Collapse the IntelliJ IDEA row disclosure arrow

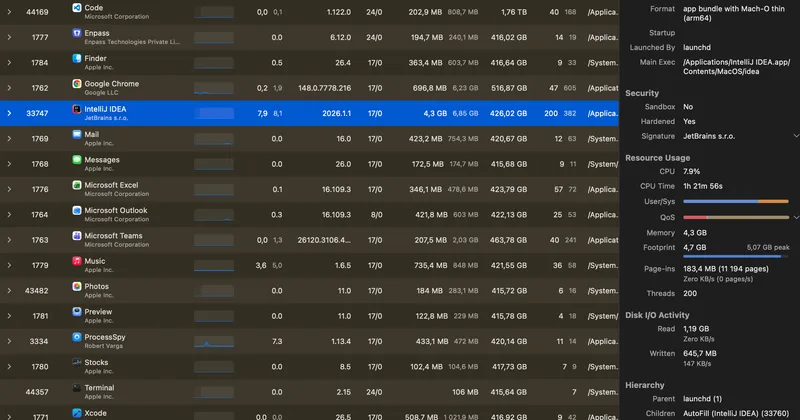pyautogui.click(x=9, y=113)
